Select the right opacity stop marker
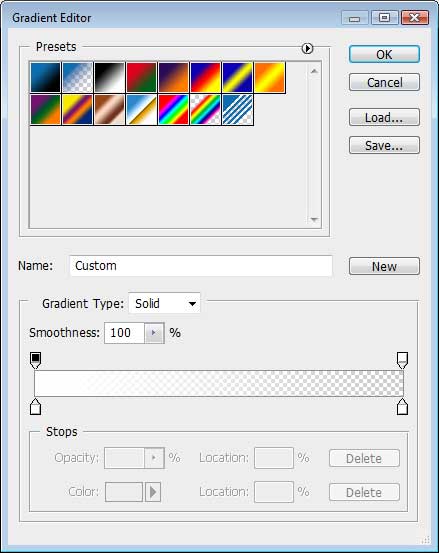The height and width of the screenshot is (553, 439). 402,360
